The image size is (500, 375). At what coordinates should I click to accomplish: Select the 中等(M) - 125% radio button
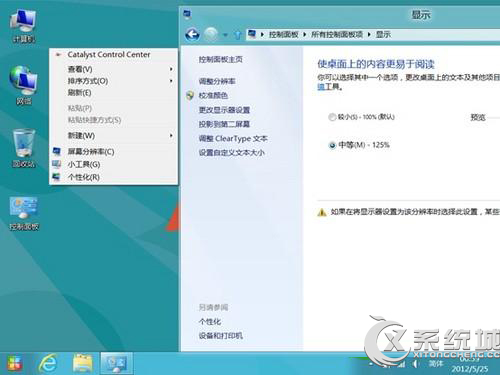[x=332, y=145]
